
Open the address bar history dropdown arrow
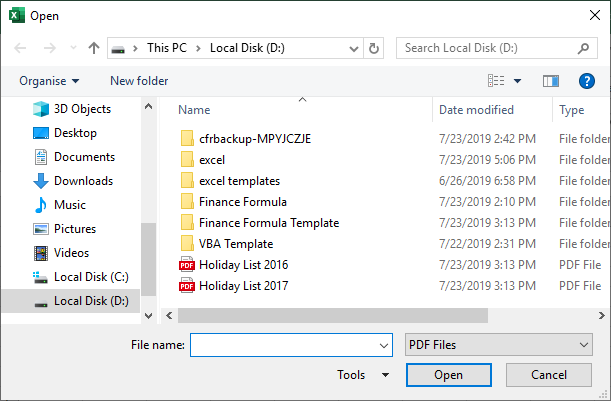354,48
